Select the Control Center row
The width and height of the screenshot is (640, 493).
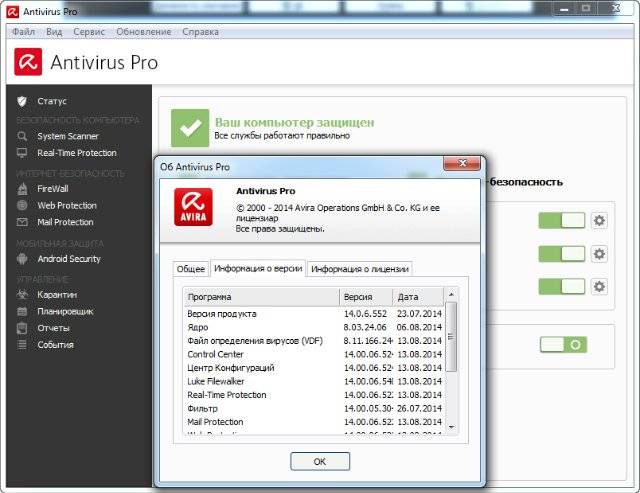(314, 354)
